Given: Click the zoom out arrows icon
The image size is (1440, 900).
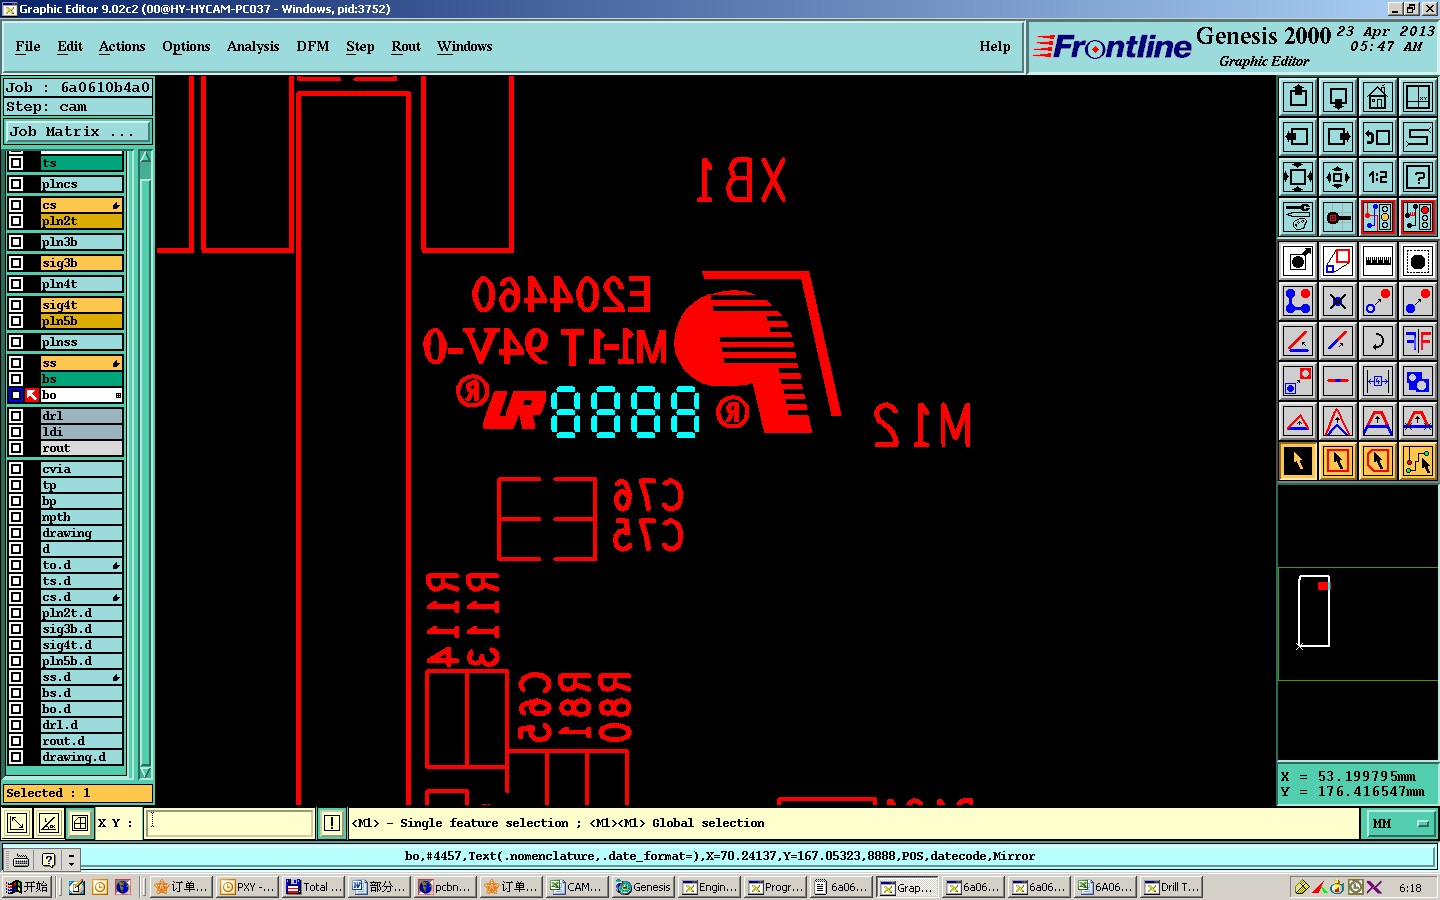Looking at the screenshot, I should click(1338, 177).
